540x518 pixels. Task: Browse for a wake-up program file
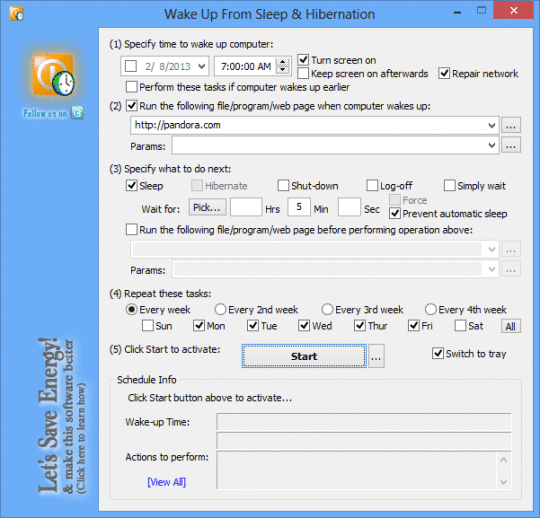point(511,125)
